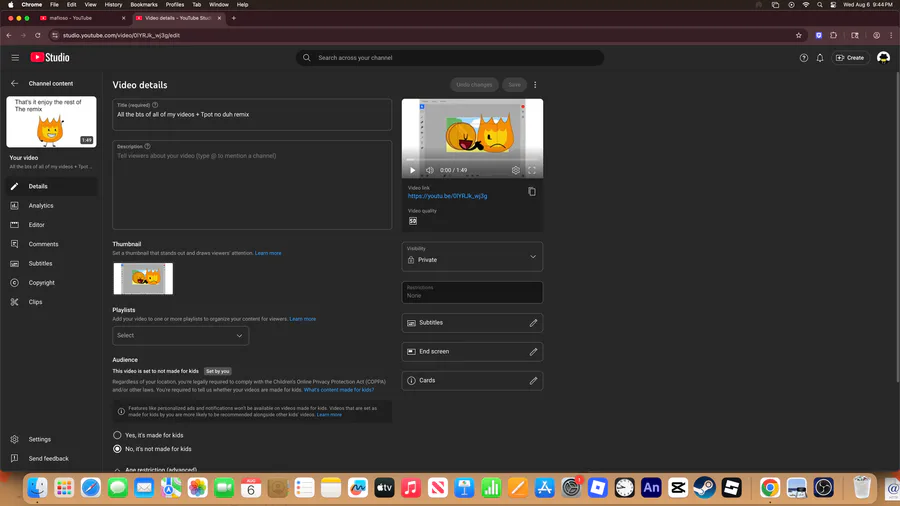Mute the video preview volume

429,170
